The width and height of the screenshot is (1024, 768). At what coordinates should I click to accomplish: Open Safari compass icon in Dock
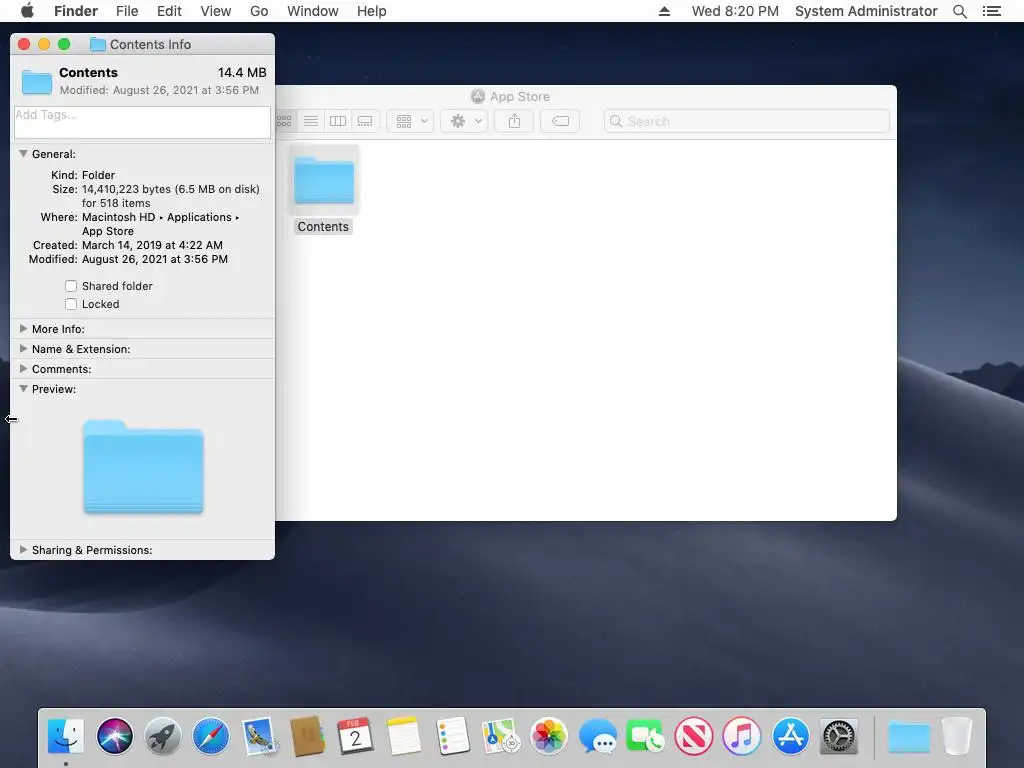tap(211, 736)
